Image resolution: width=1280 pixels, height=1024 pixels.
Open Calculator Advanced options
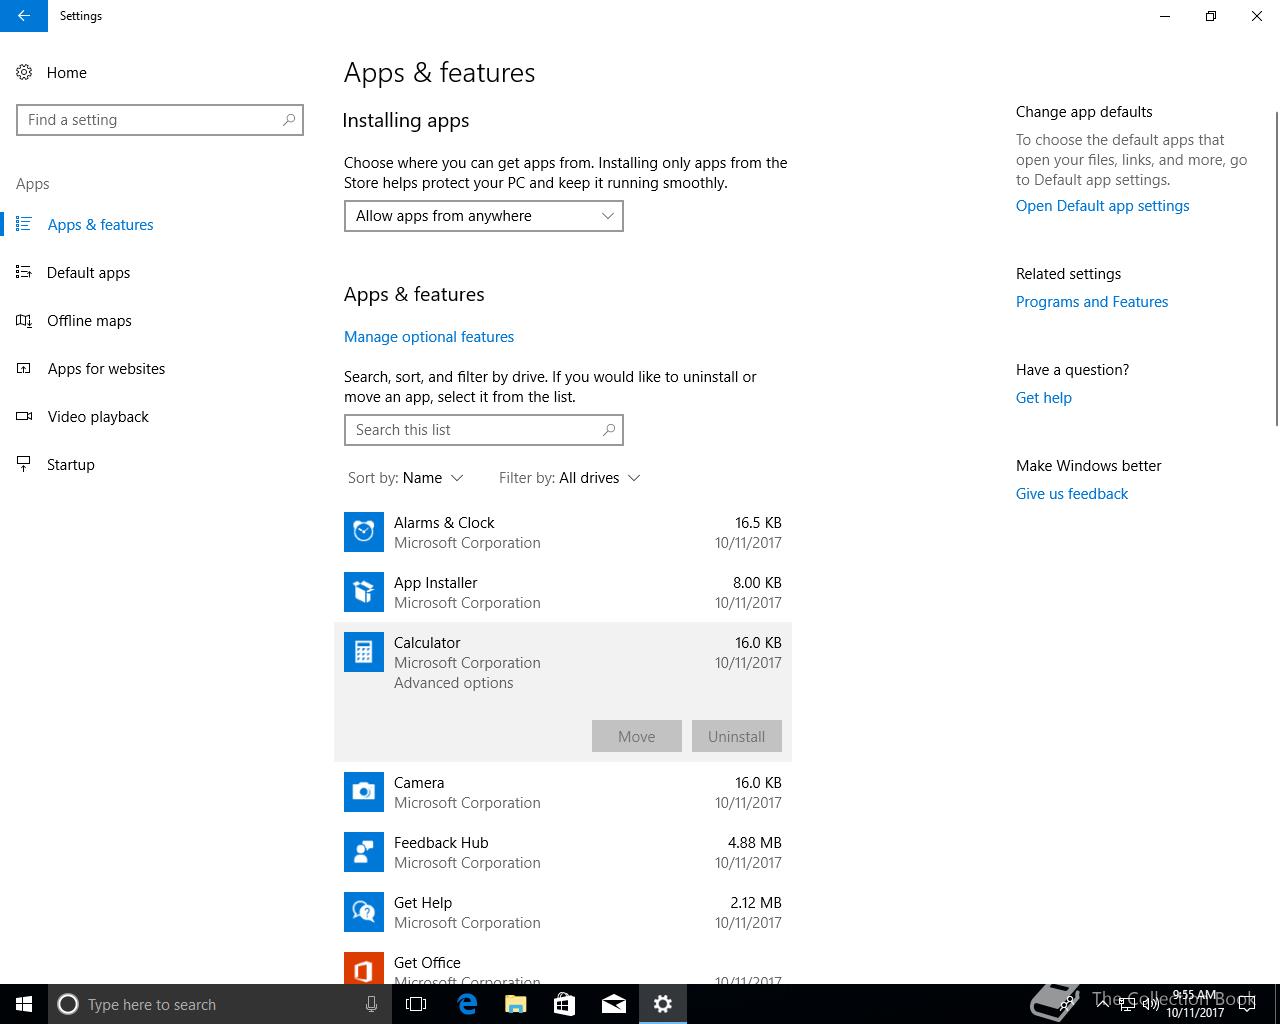[x=454, y=683]
